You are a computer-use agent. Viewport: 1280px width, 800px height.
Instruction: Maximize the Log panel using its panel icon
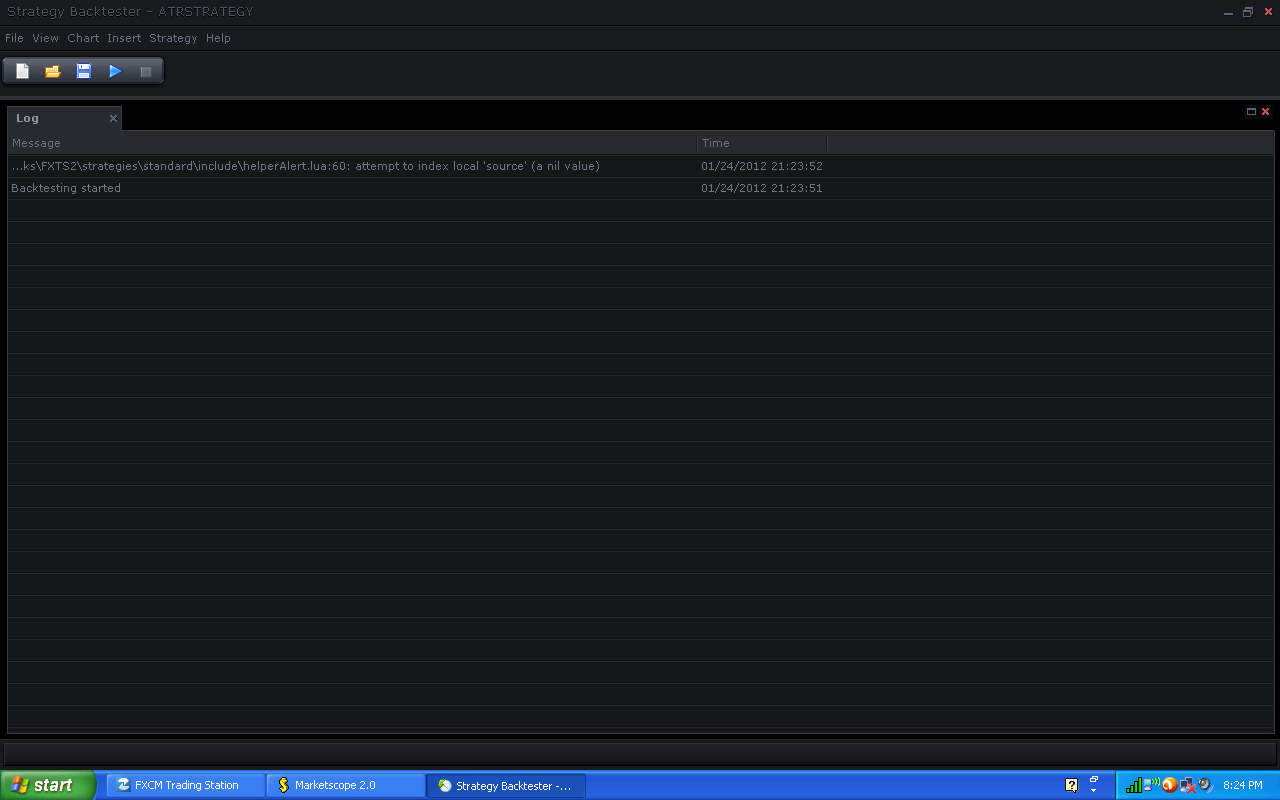pos(1251,112)
